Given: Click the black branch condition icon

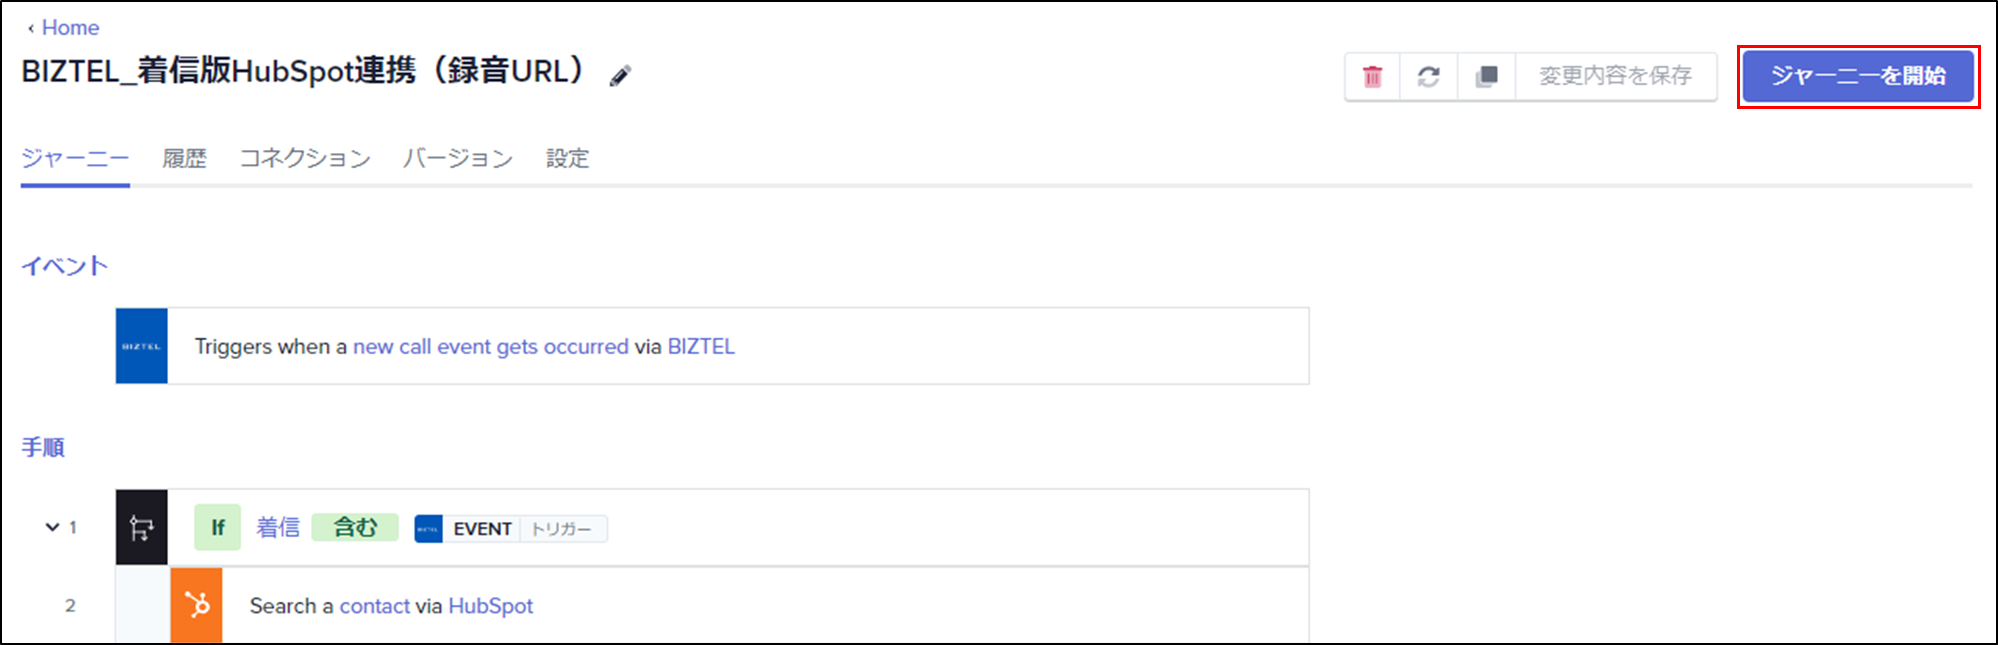Looking at the screenshot, I should 142,527.
